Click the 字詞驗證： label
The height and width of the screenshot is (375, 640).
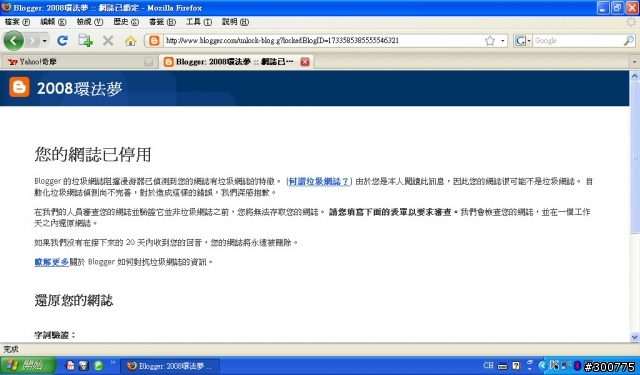[55, 335]
